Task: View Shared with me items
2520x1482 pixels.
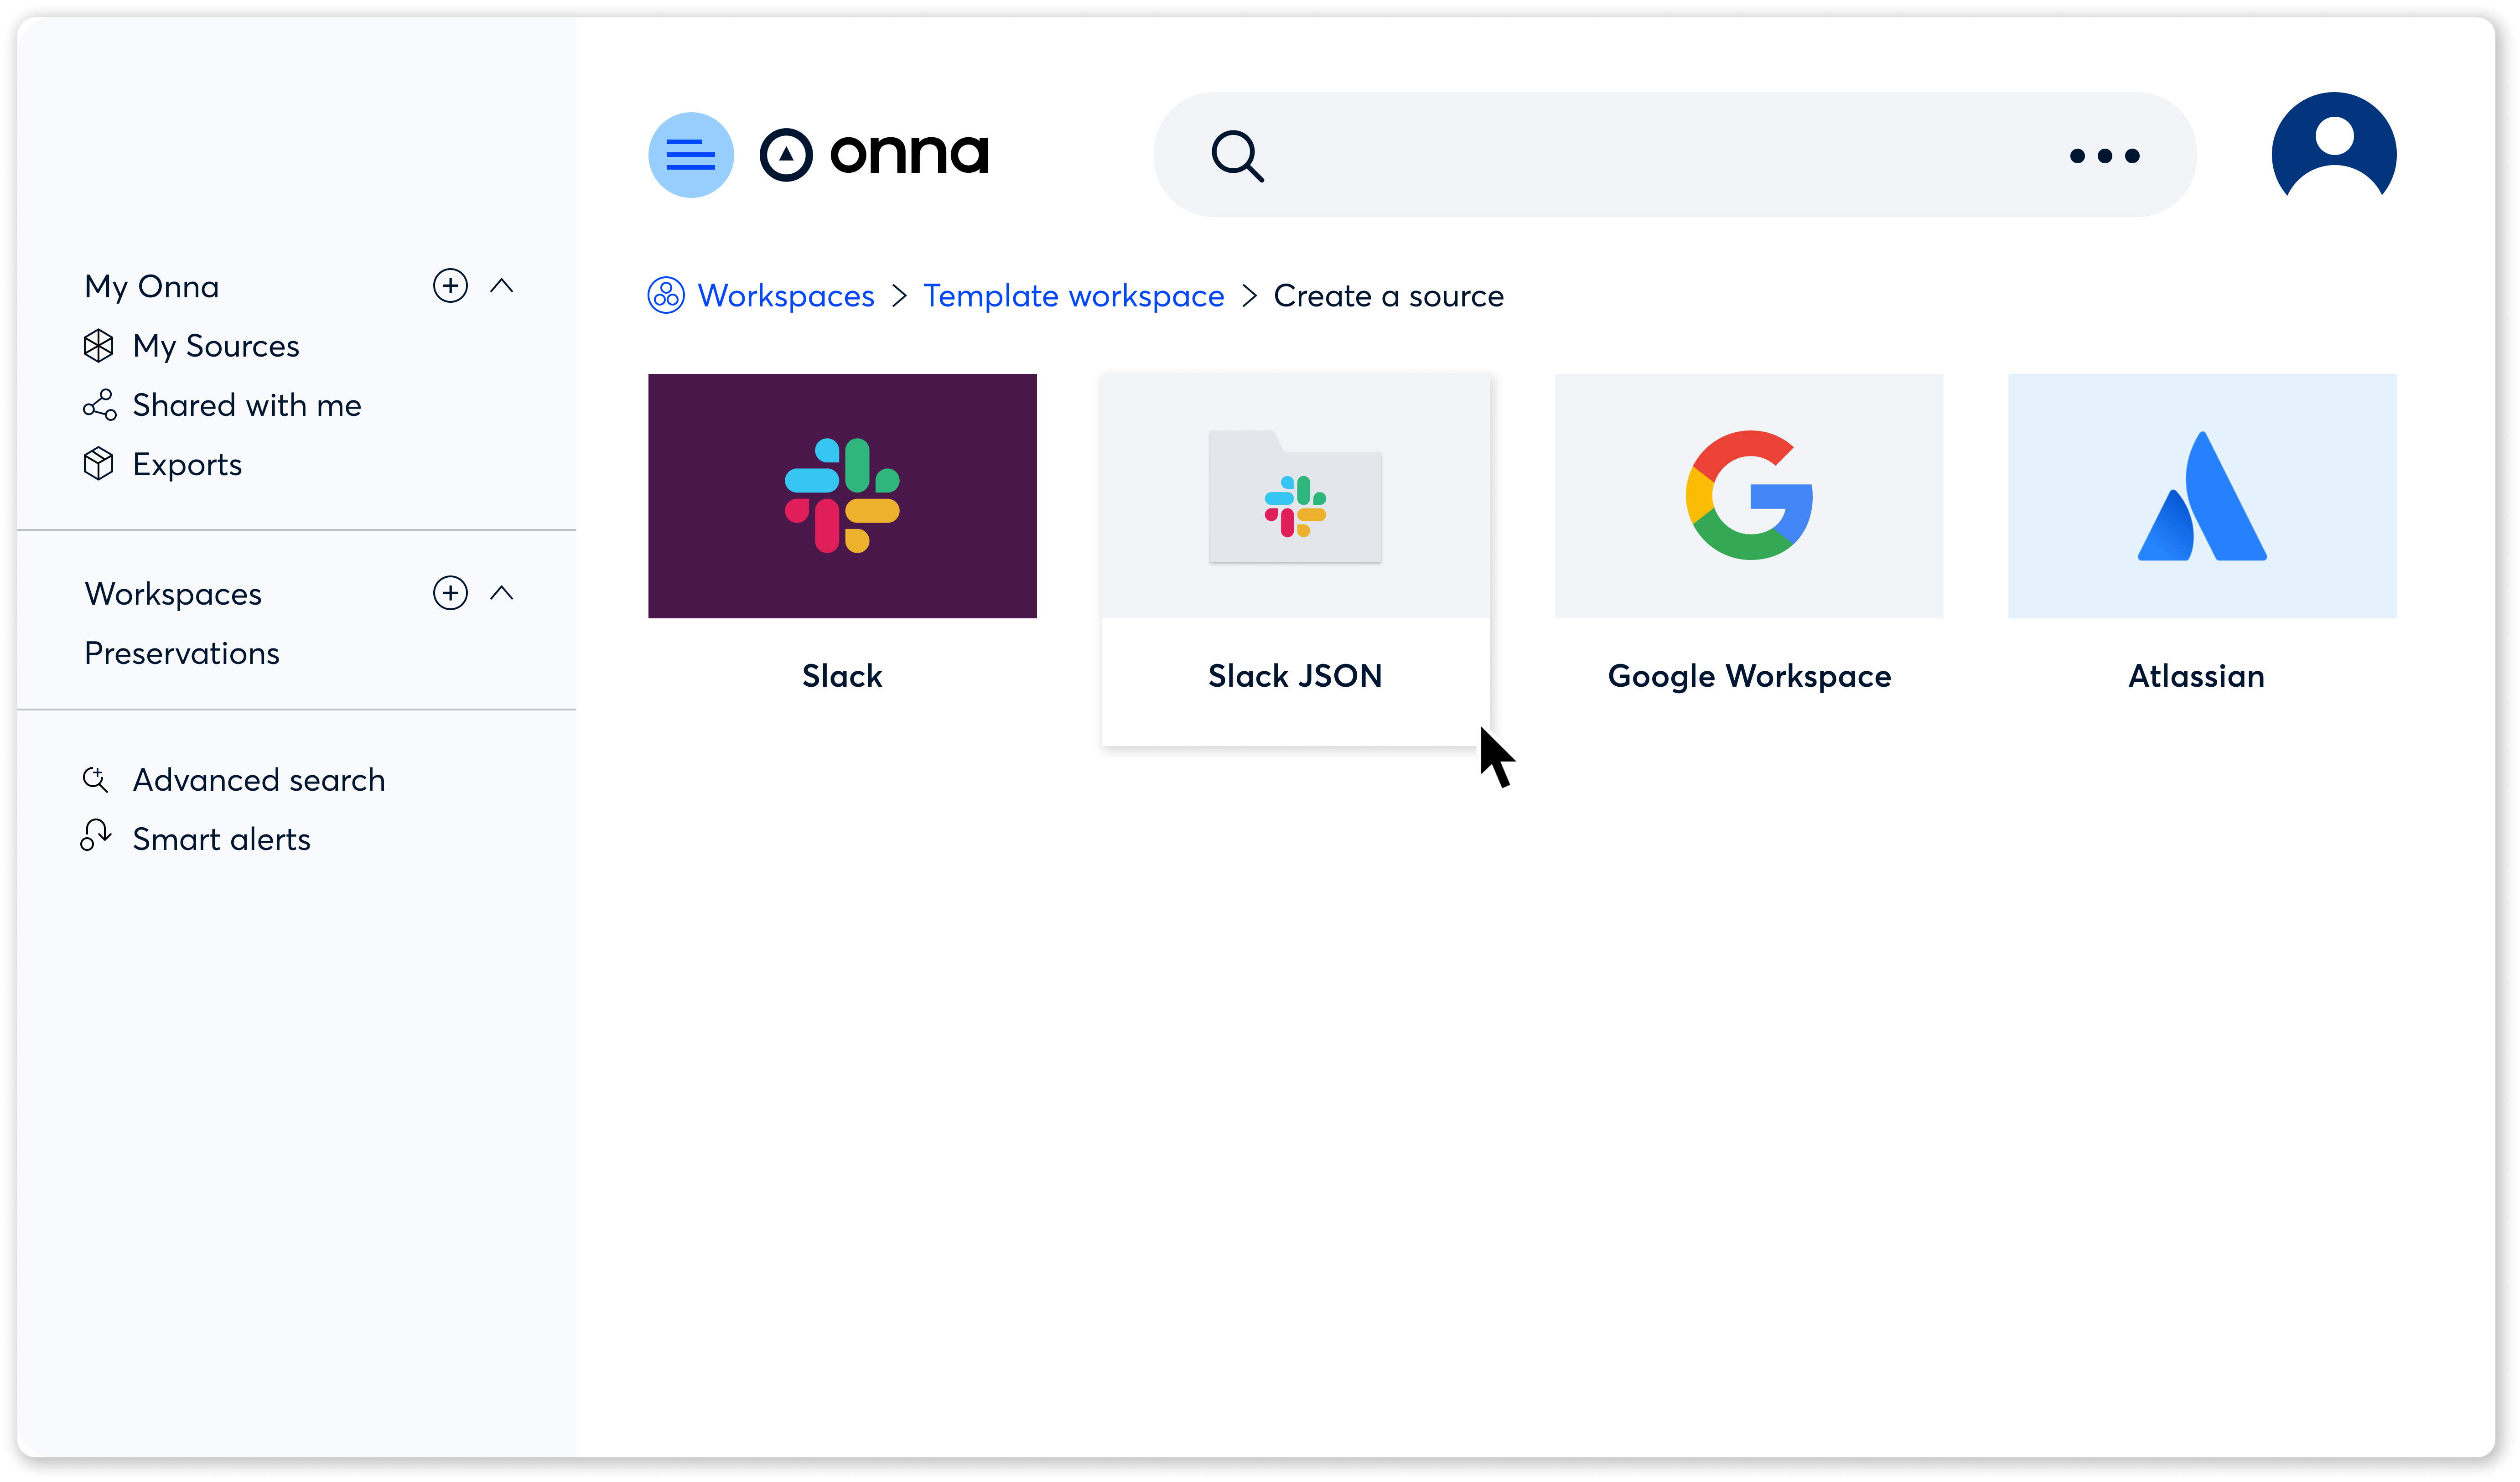Action: (247, 404)
